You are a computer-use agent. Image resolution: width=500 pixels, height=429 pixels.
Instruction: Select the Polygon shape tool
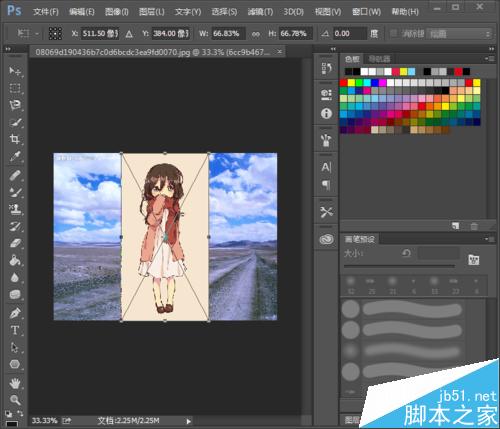click(x=15, y=364)
